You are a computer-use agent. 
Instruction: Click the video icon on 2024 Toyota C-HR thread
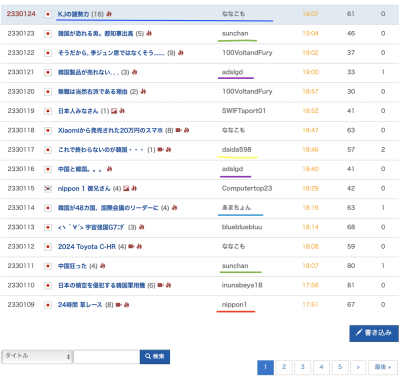[x=131, y=247]
